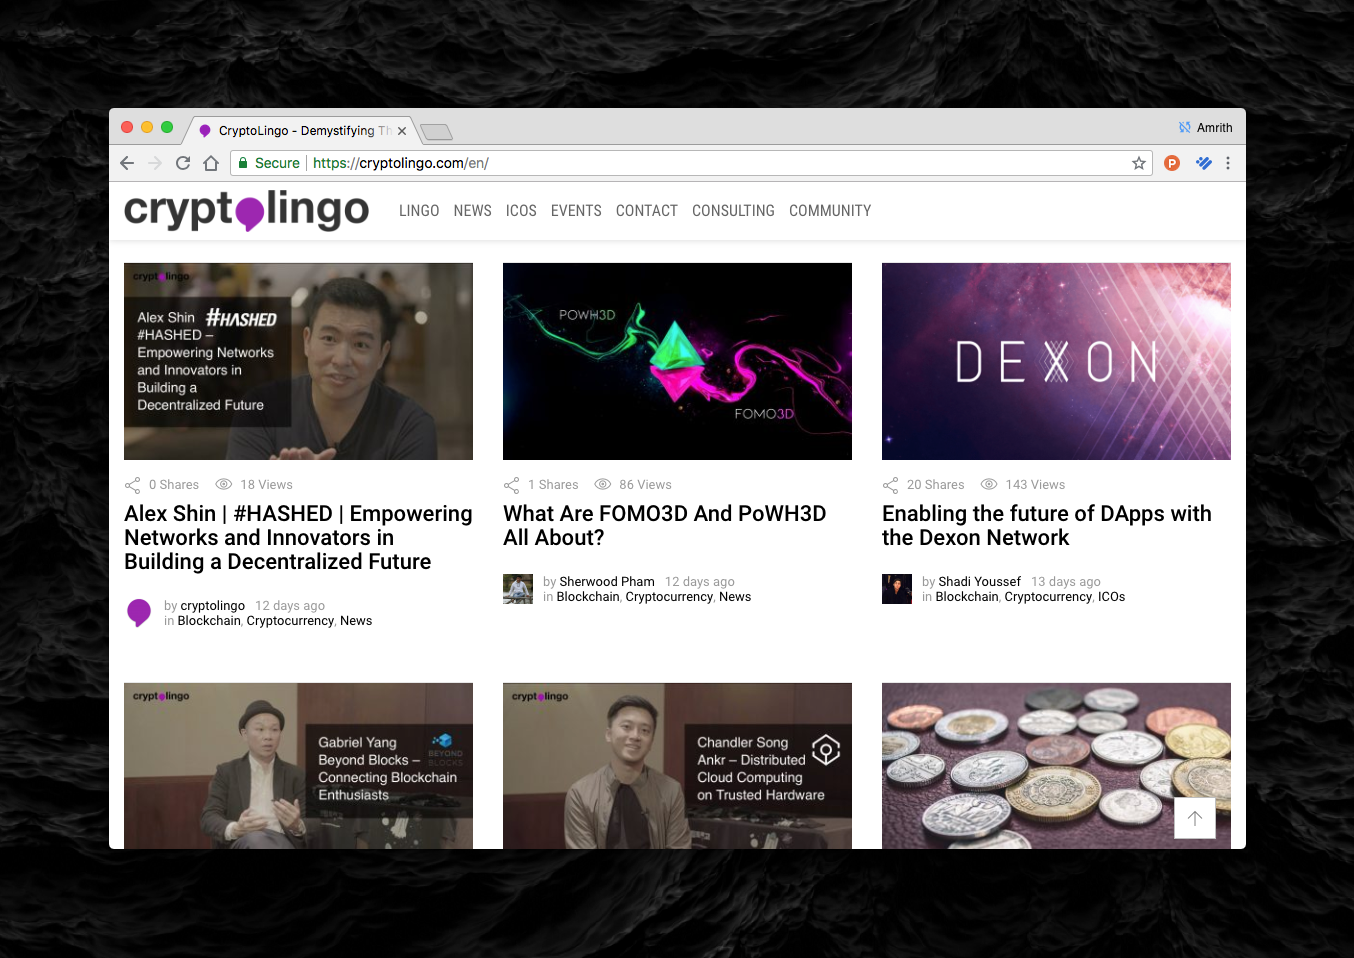The height and width of the screenshot is (958, 1354).
Task: Click the '143 Views' text
Action: [1035, 485]
